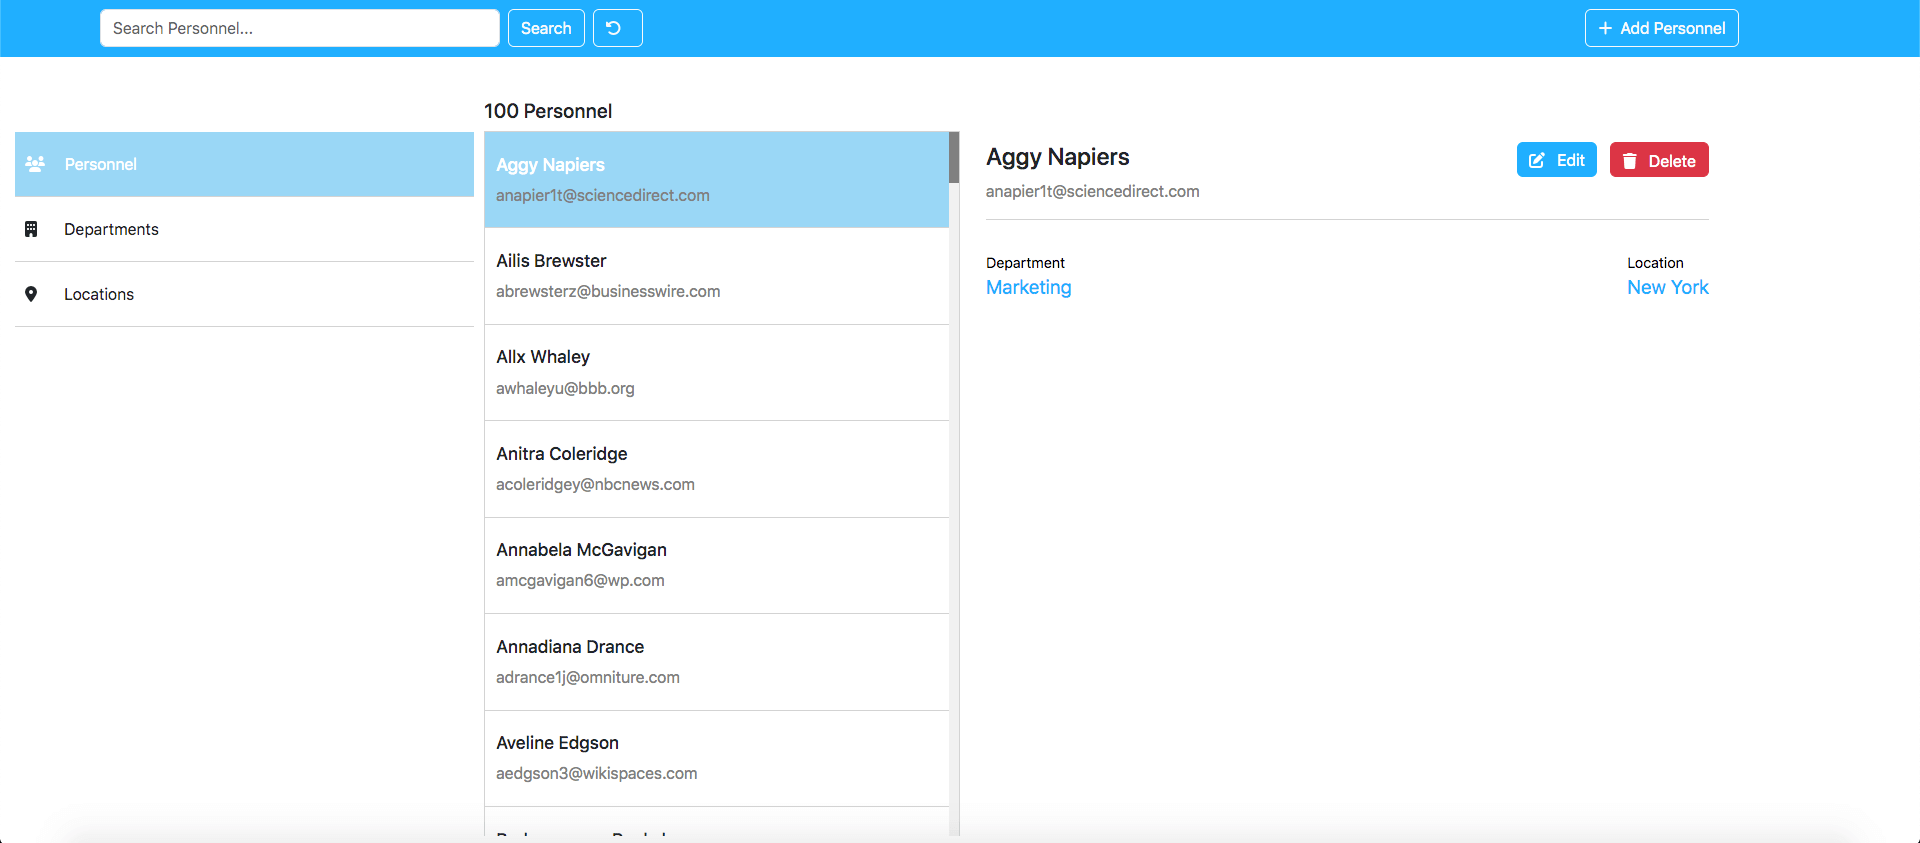Click the trash icon on Delete button

click(1630, 161)
